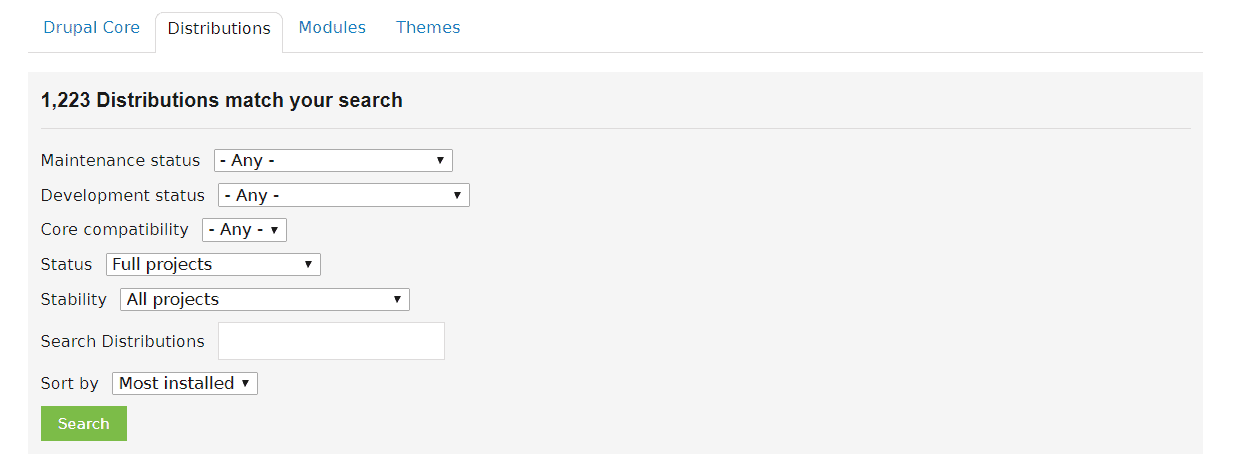
Task: Open the Modules tab
Action: pyautogui.click(x=332, y=28)
